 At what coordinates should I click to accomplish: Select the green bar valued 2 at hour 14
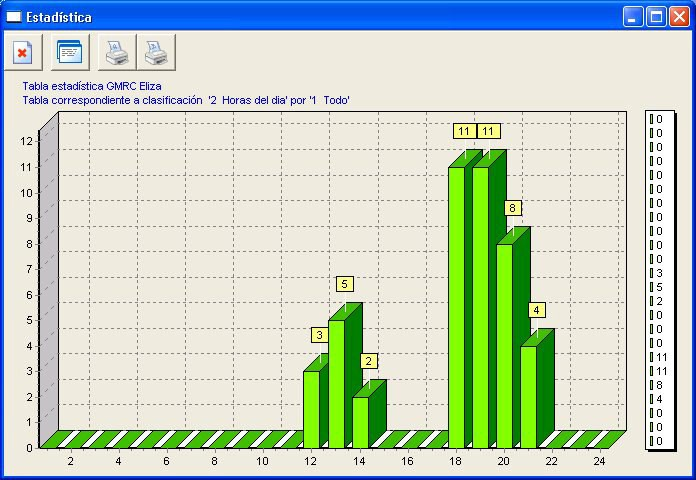tap(360, 422)
